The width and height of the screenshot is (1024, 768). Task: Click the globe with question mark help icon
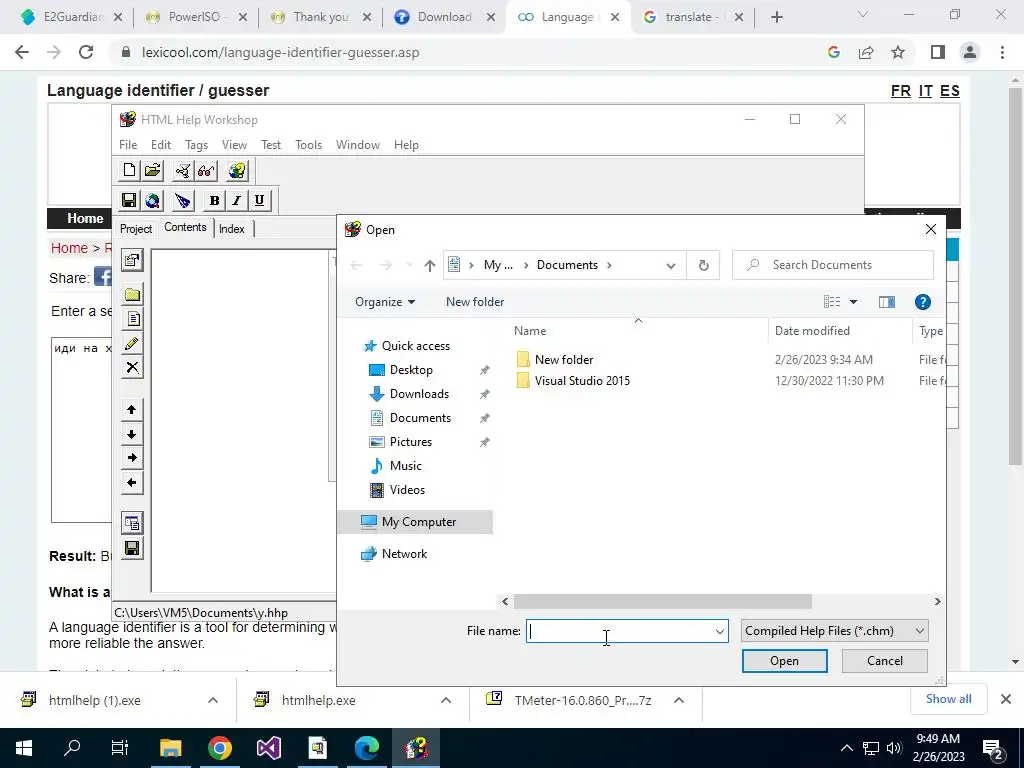[x=237, y=171]
